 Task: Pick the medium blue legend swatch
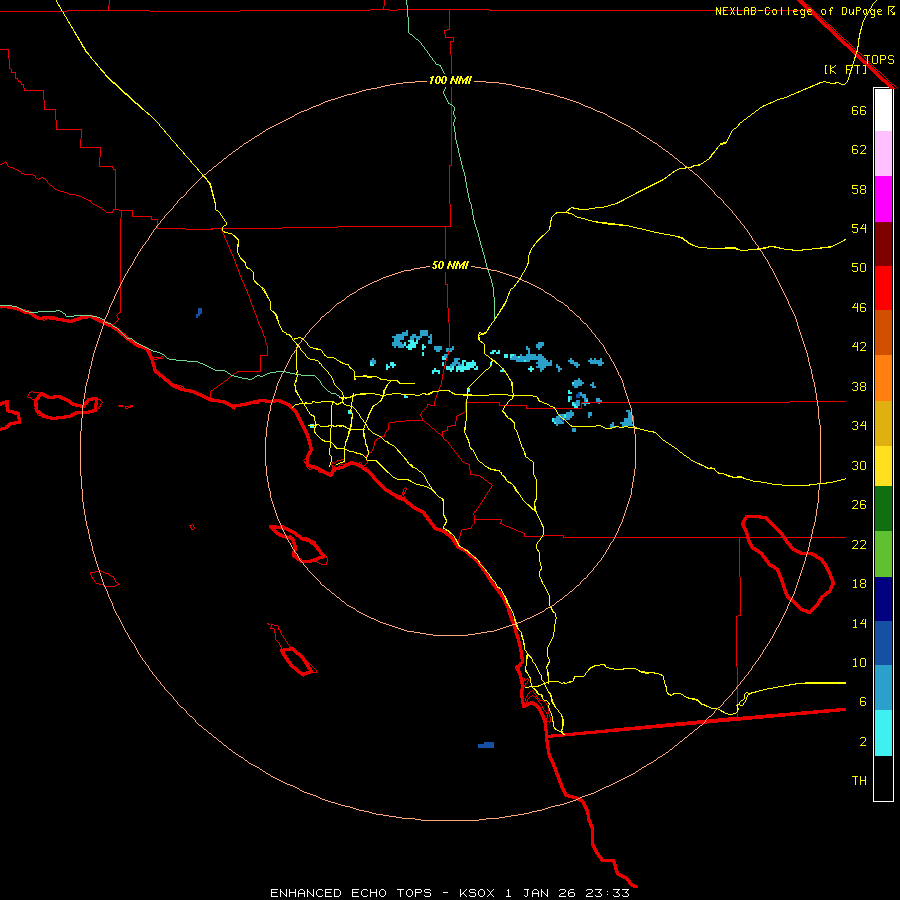tap(883, 643)
